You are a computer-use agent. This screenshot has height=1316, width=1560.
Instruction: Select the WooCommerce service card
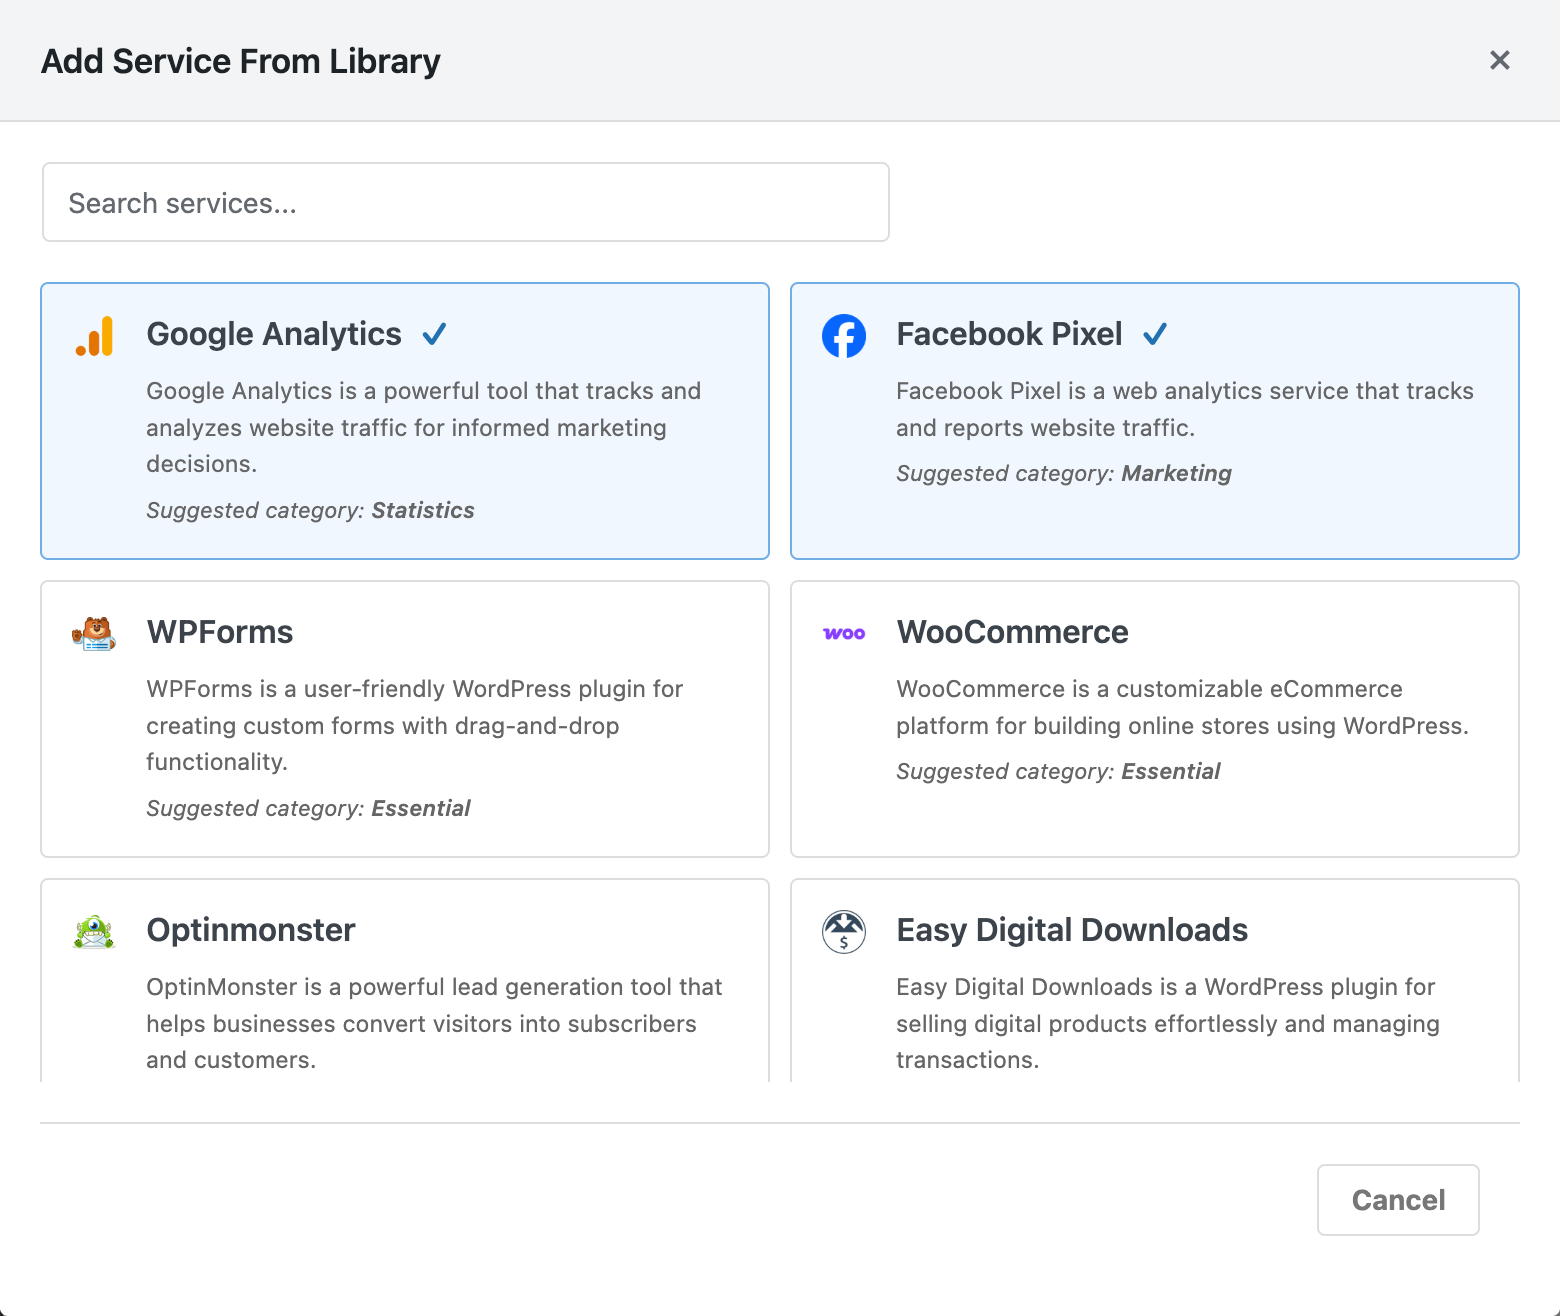point(1154,718)
